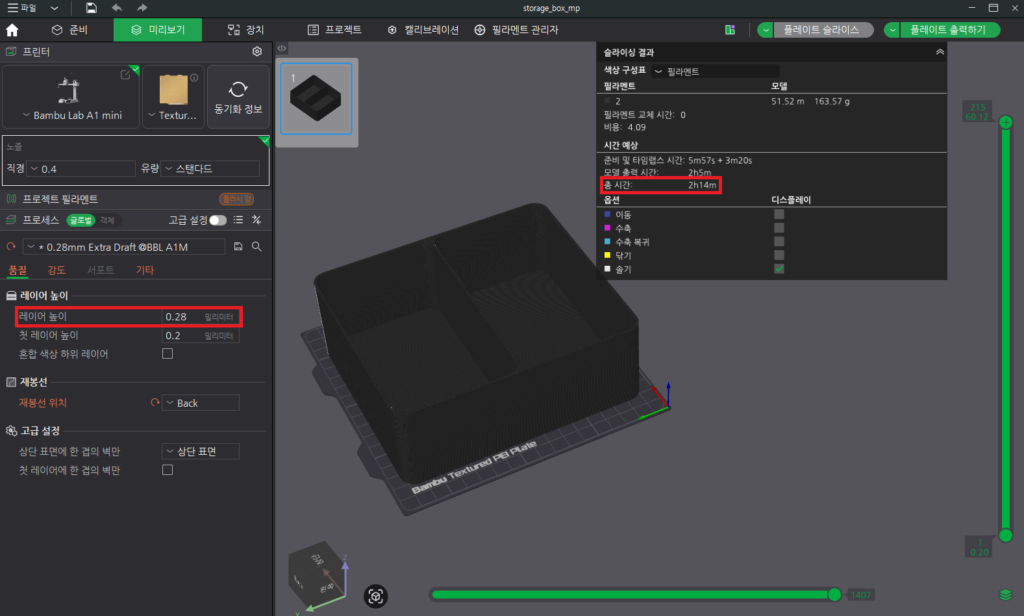Viewport: 1024px width, 616px height.
Task: Click the green plate layout icon
Action: (730, 30)
